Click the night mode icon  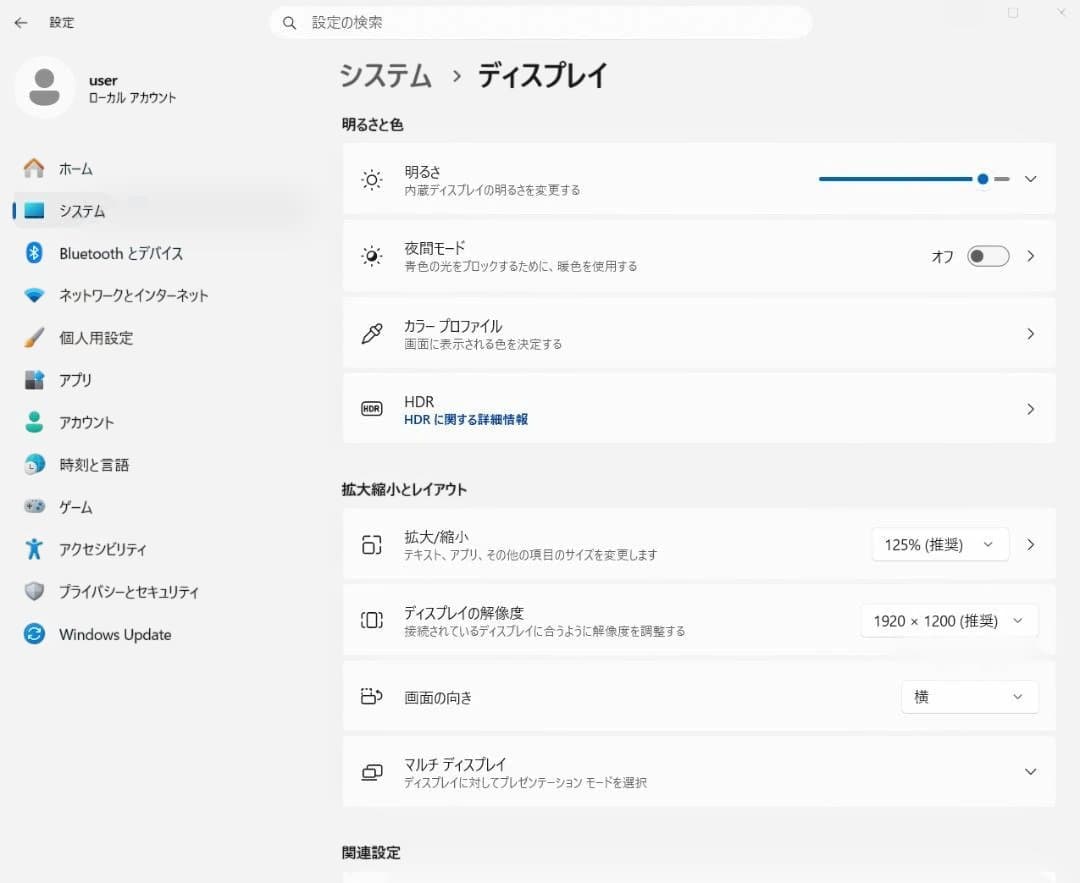tap(372, 256)
